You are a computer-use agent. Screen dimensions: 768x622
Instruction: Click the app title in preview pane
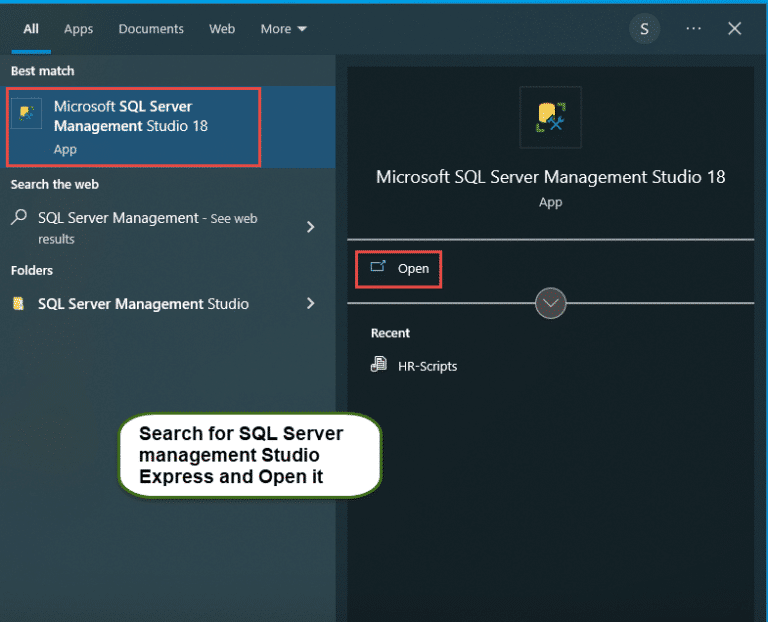click(551, 177)
